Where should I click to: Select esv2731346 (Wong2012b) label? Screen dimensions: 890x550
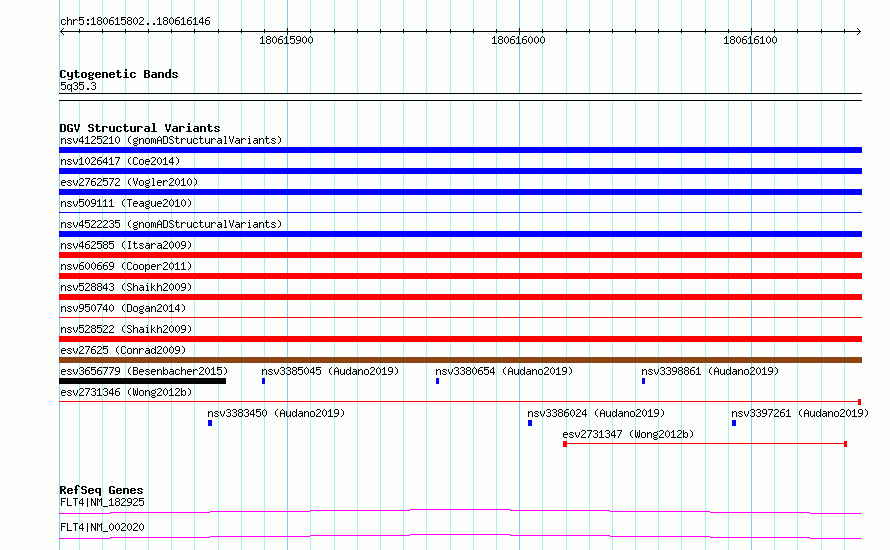[126, 392]
